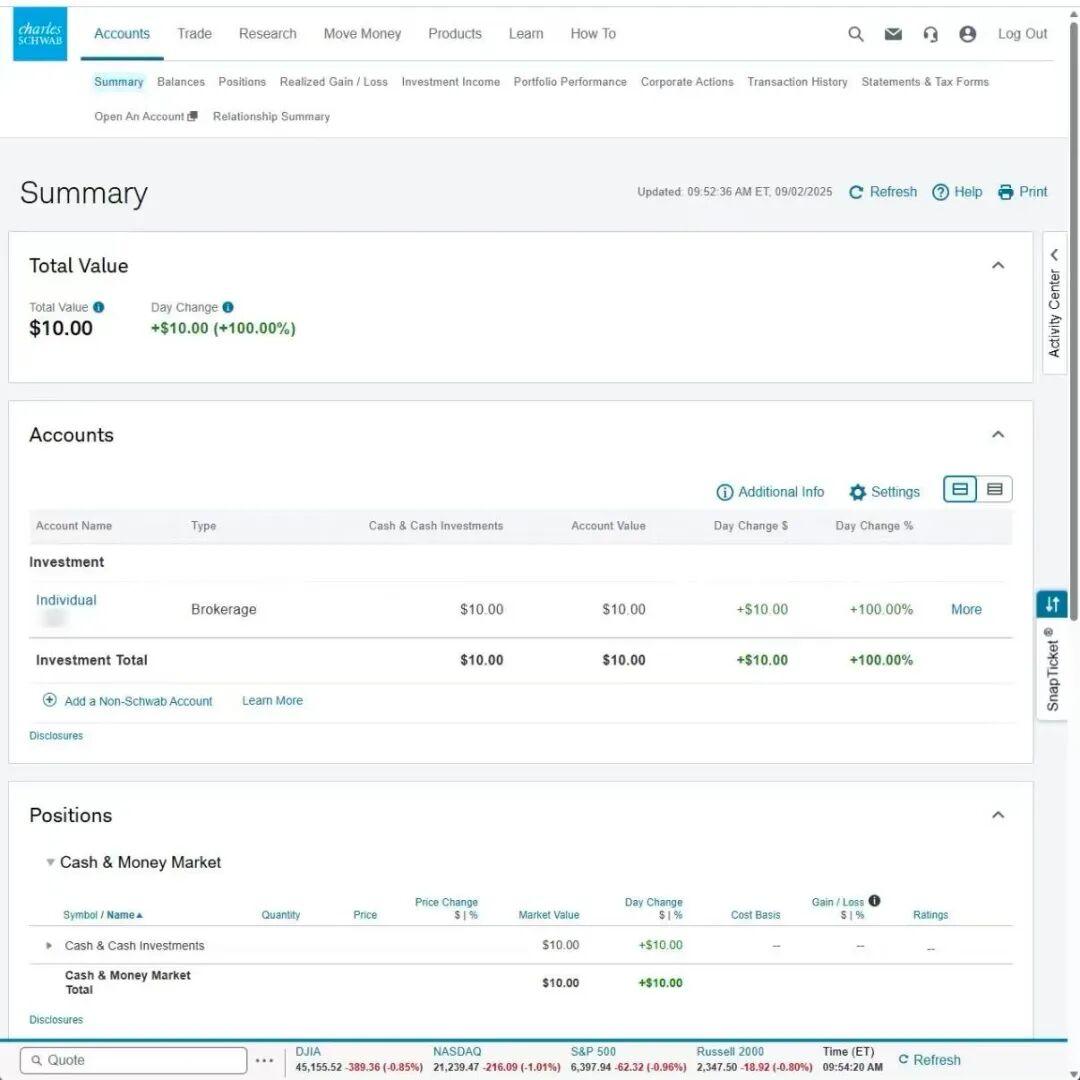
Task: Open the Individual brokerage account
Action: 66,600
